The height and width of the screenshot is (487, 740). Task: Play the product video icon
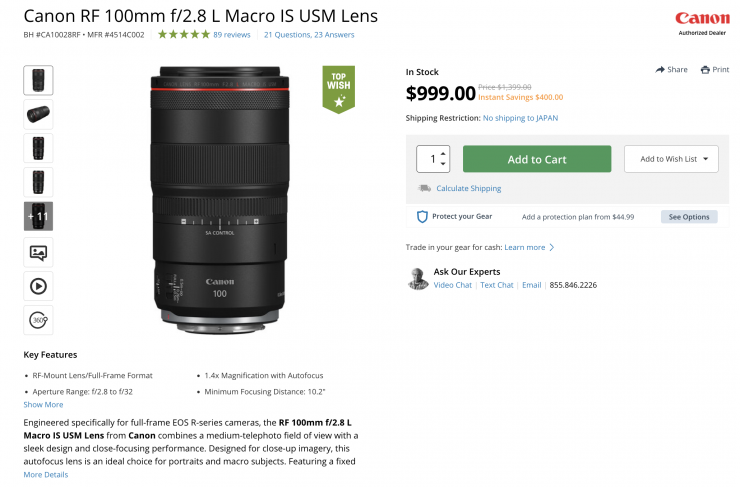(x=38, y=286)
